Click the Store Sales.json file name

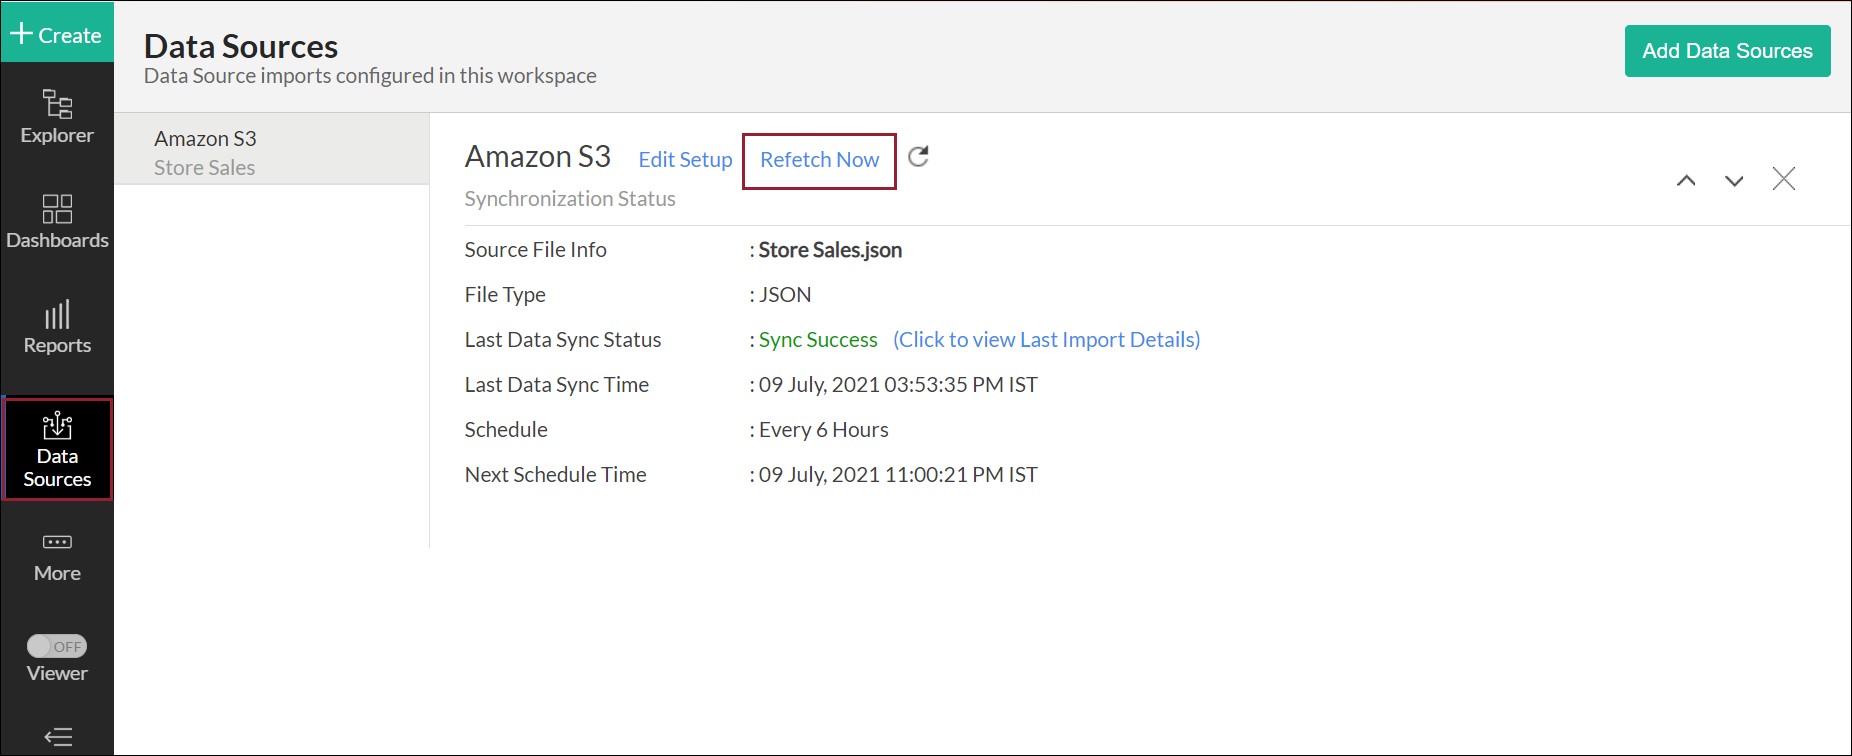click(x=830, y=250)
